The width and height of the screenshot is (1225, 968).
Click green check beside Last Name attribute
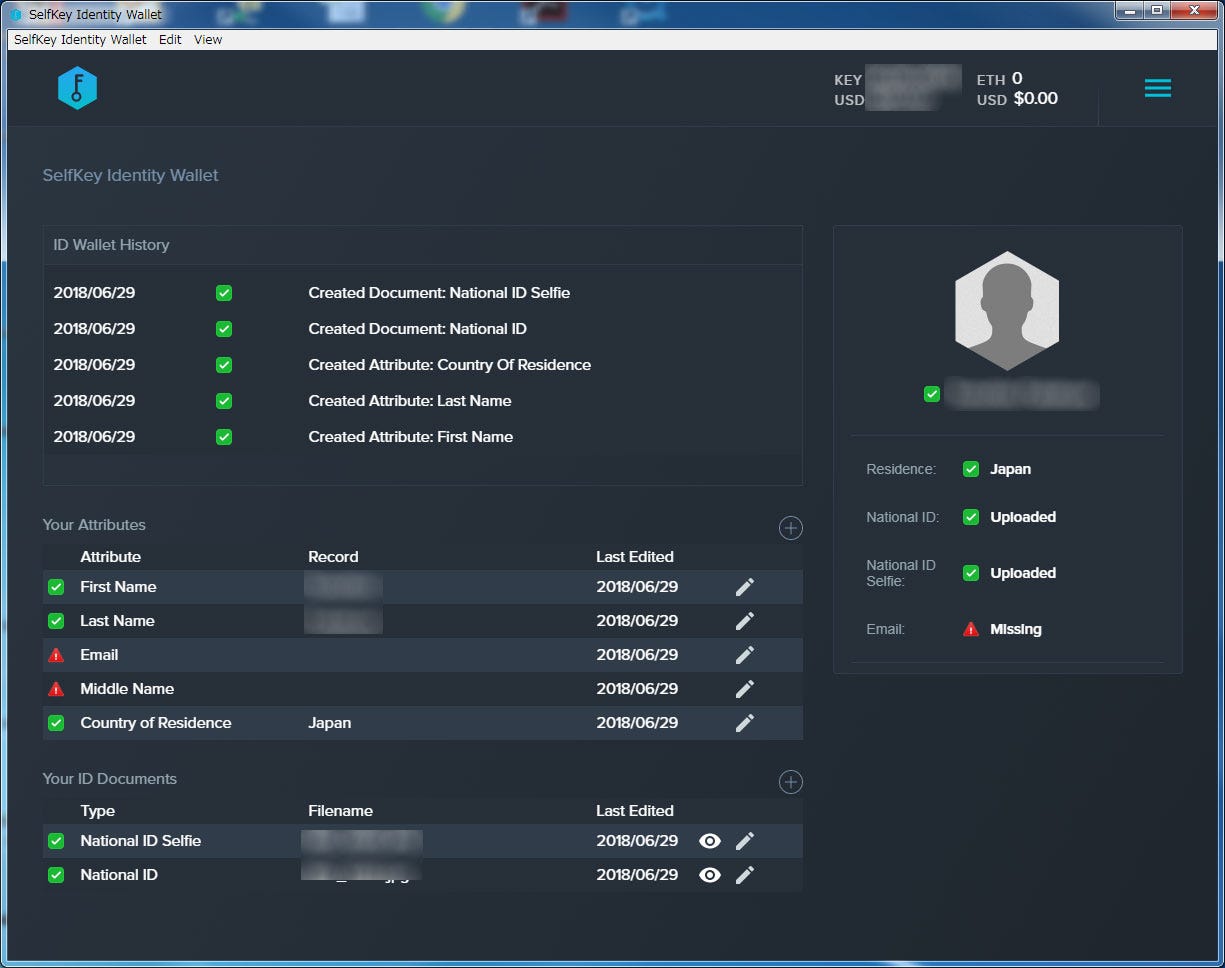tap(56, 621)
